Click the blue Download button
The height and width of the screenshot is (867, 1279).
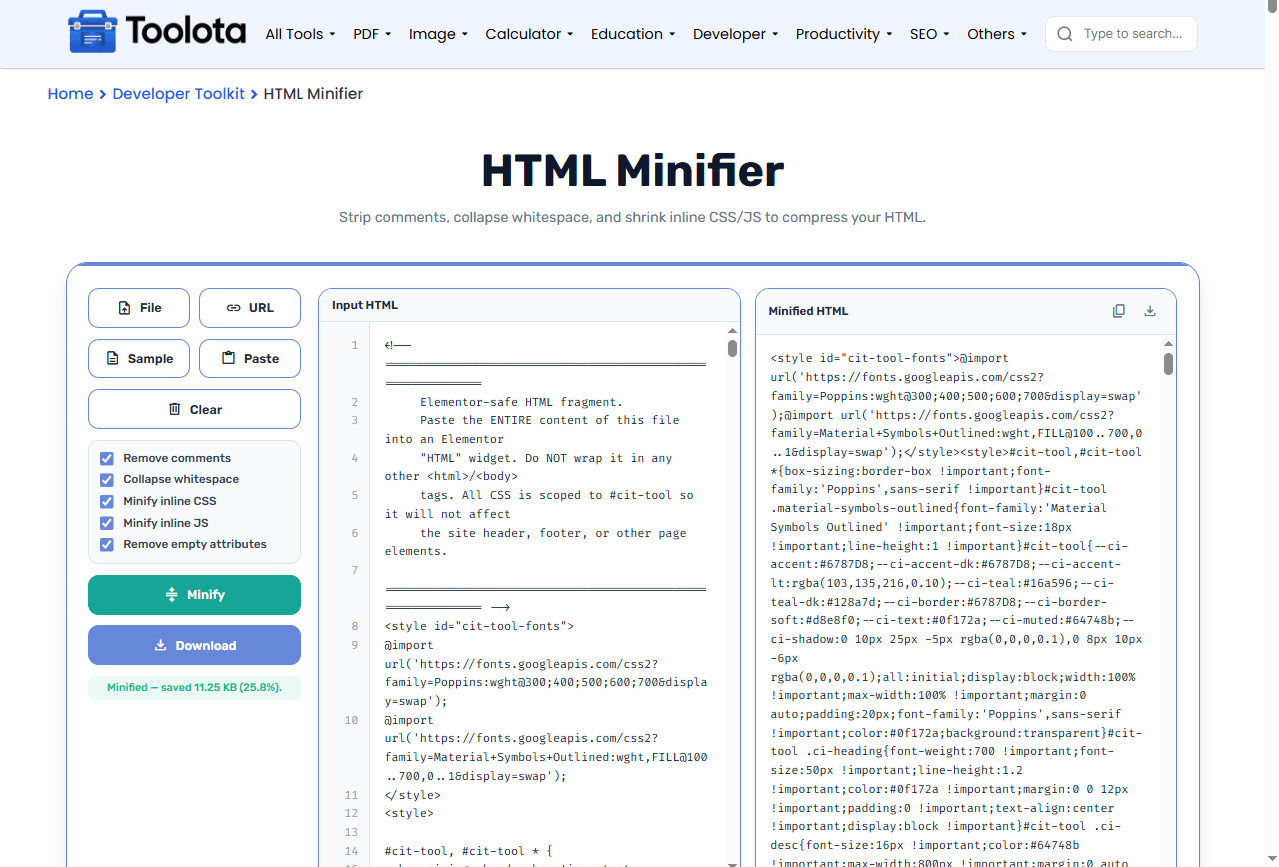tap(194, 645)
